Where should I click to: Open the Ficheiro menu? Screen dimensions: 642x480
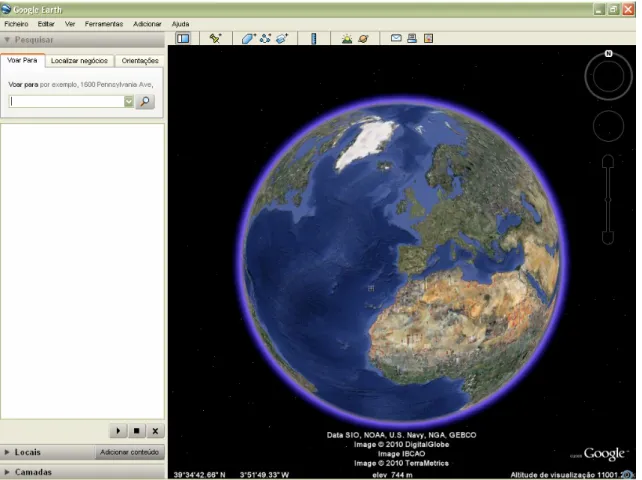[16, 24]
